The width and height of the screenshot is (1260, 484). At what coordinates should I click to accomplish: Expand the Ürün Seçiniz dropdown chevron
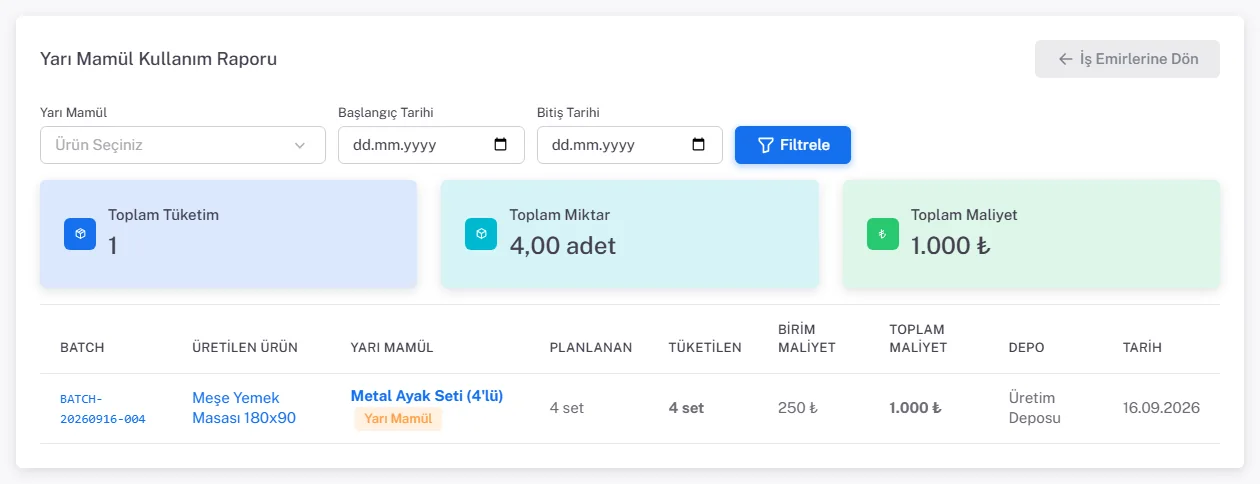300,146
